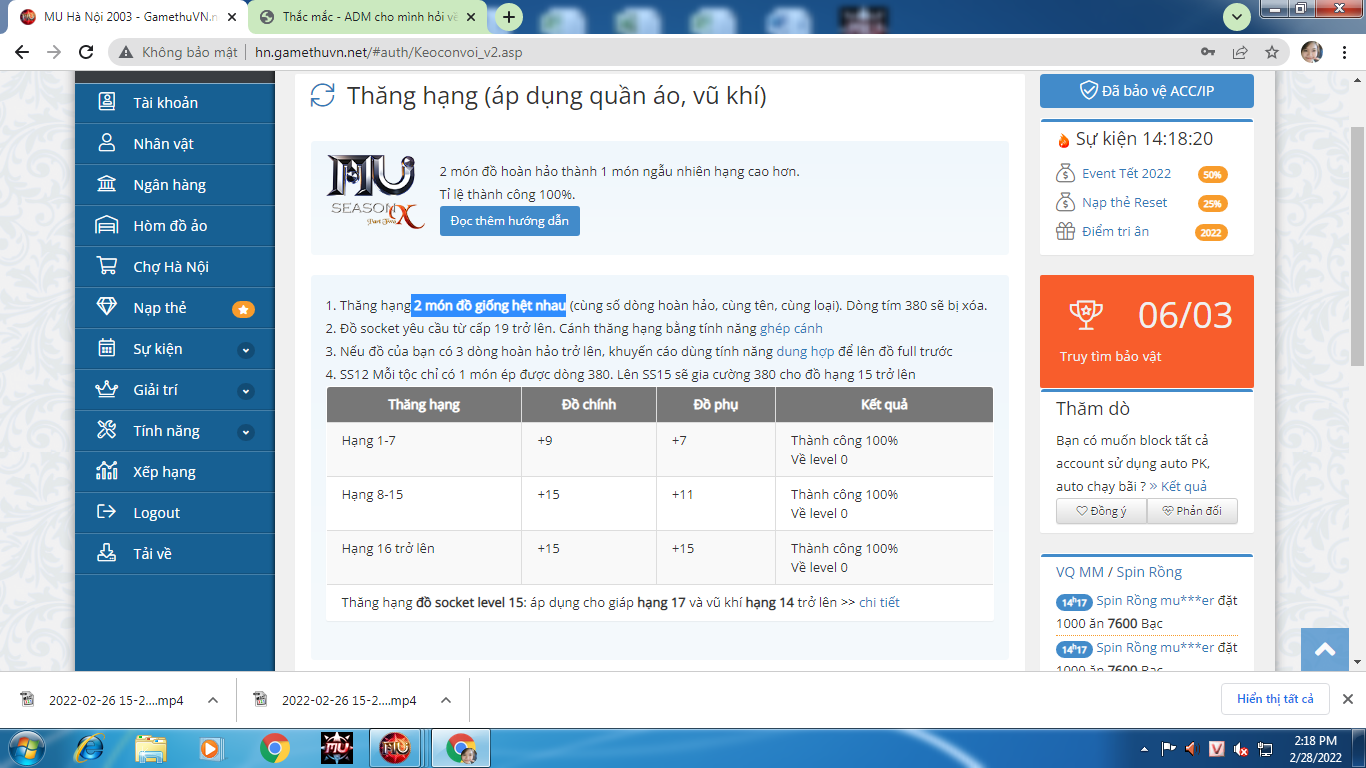1366x768 pixels.
Task: Bookmark this page with the star icon
Action: 1271,52
